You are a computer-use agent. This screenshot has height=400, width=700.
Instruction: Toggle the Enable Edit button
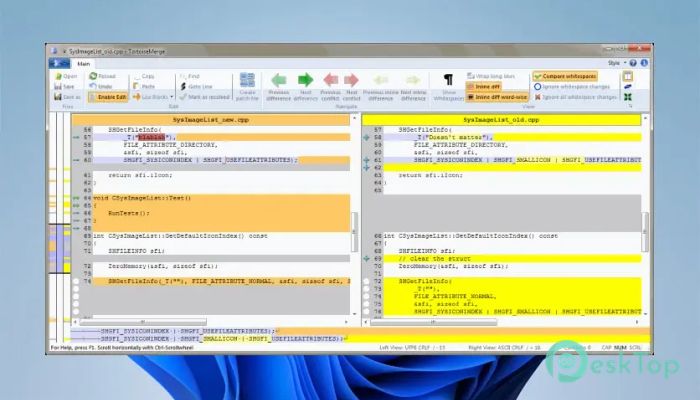pos(108,97)
